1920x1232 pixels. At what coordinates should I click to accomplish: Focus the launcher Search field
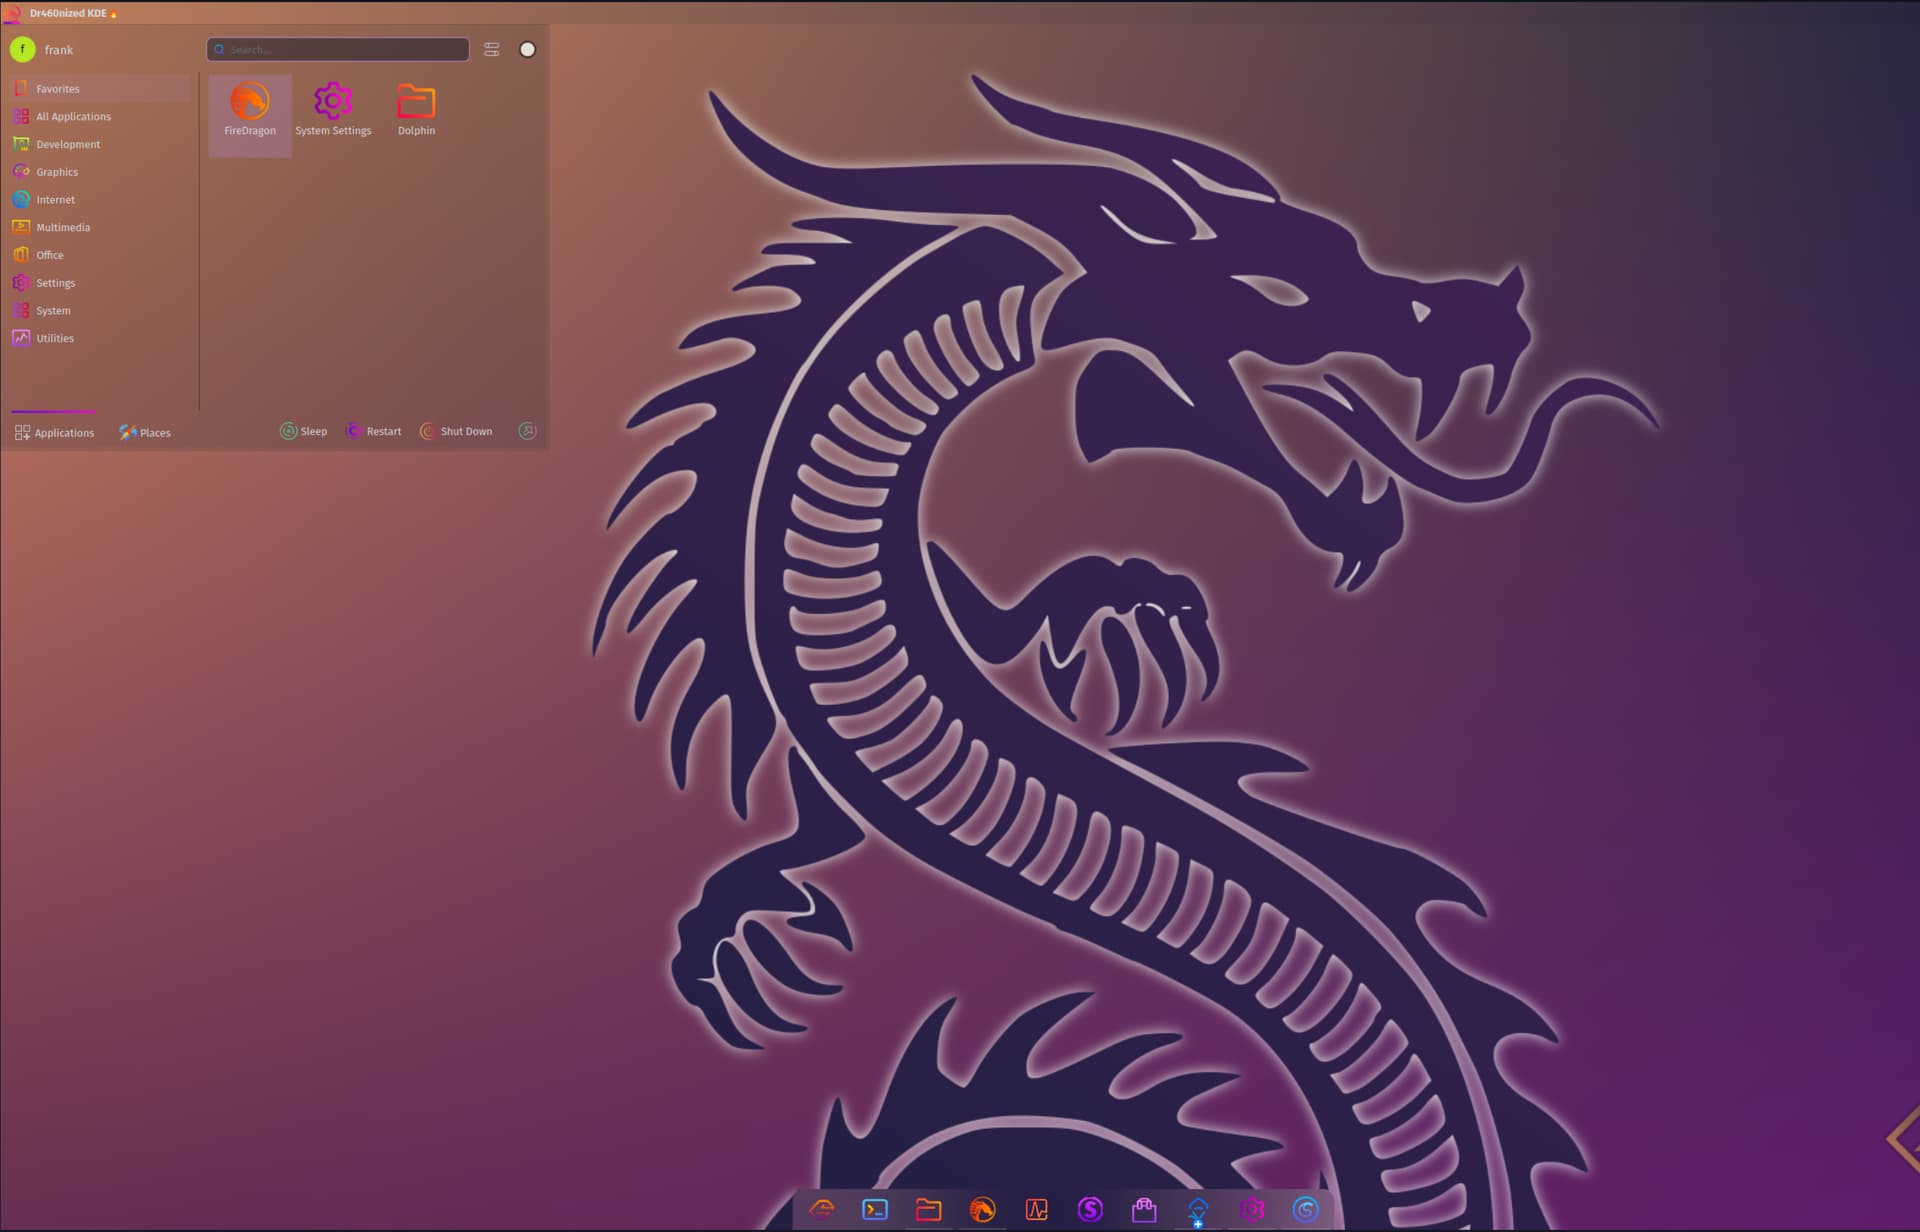pos(338,49)
